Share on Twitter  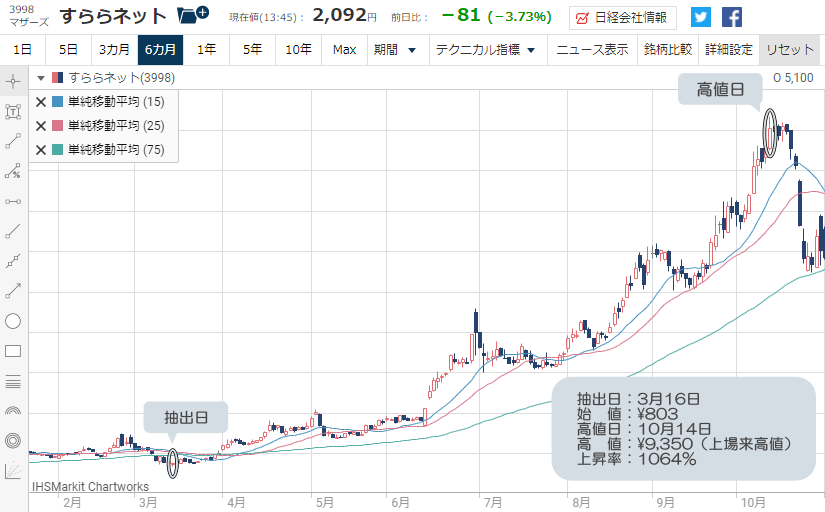[x=700, y=17]
